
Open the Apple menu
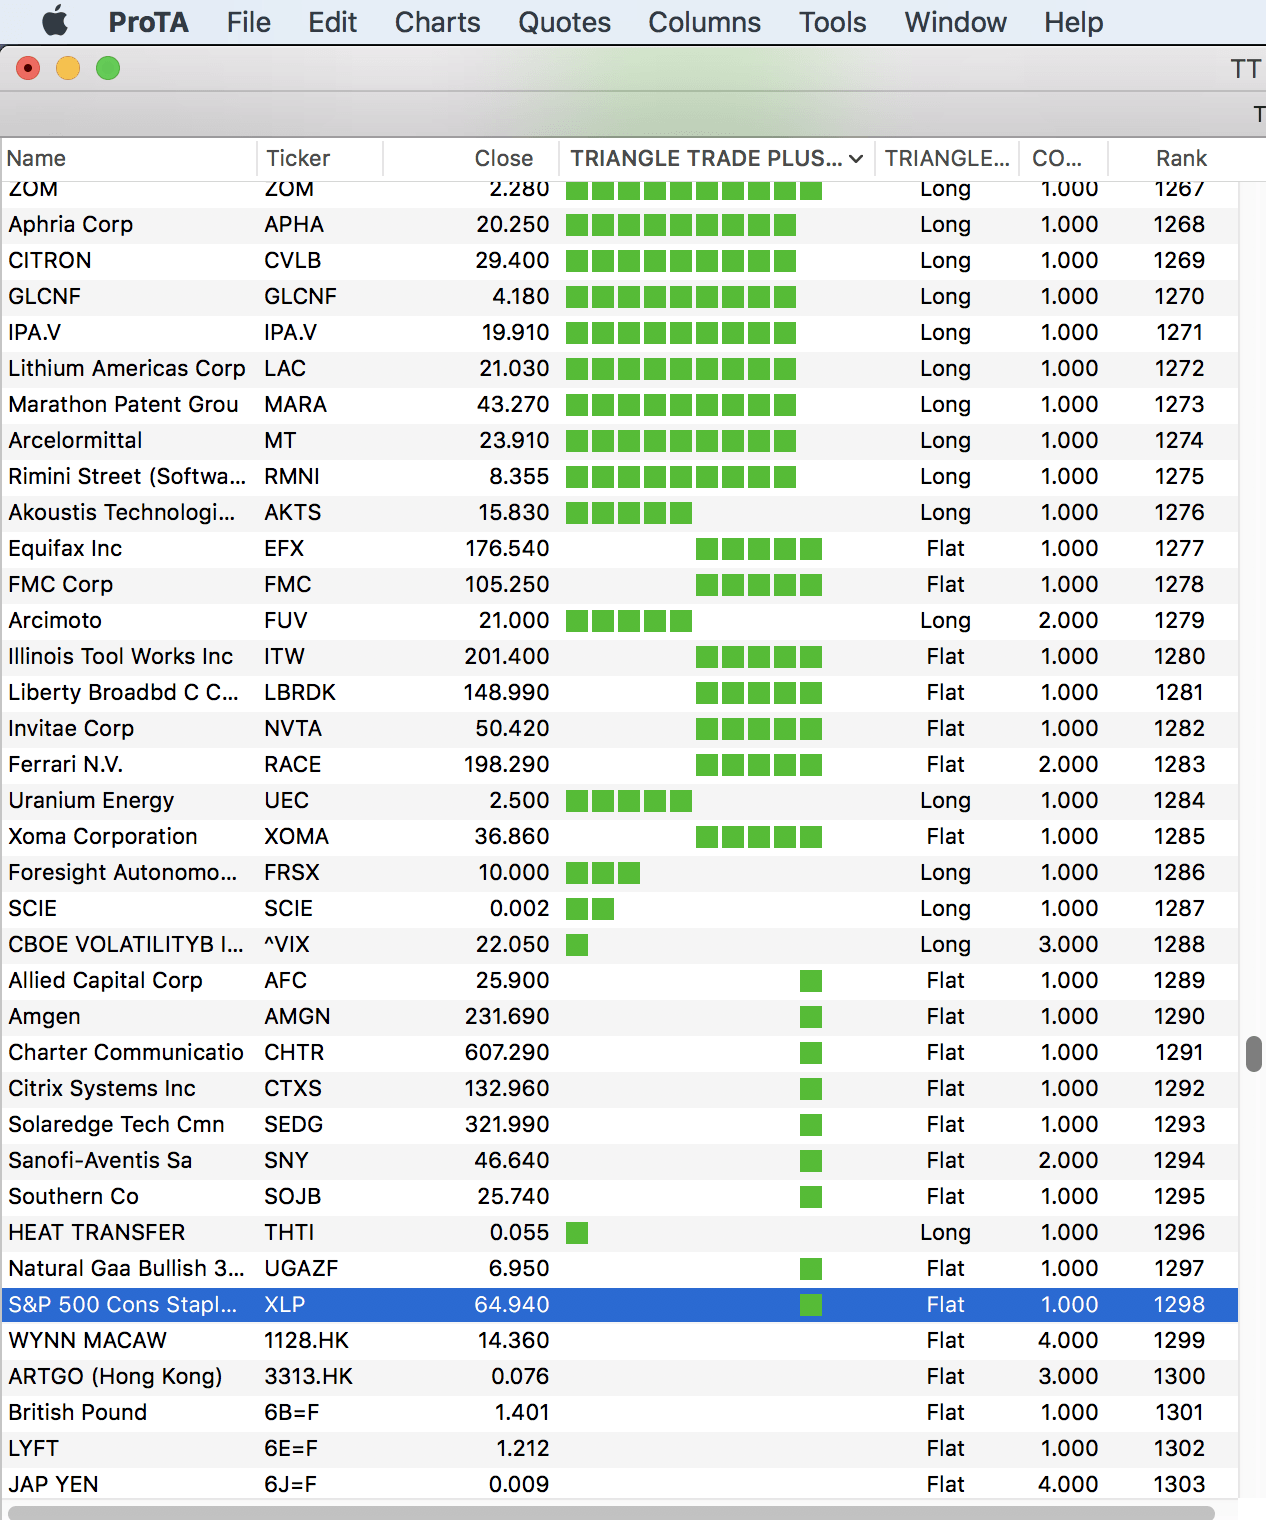55,21
